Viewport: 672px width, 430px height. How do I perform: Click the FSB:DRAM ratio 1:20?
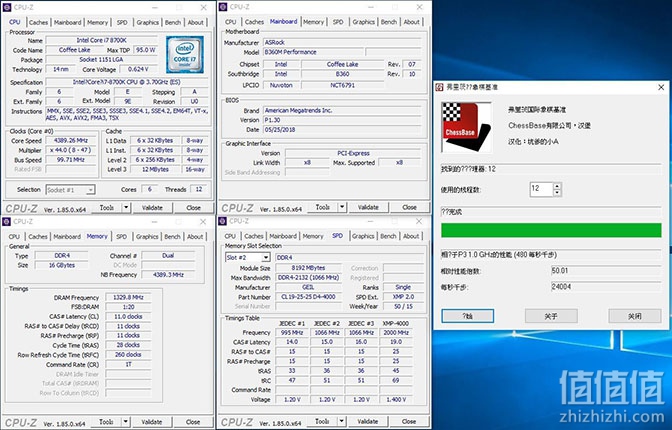tap(129, 307)
